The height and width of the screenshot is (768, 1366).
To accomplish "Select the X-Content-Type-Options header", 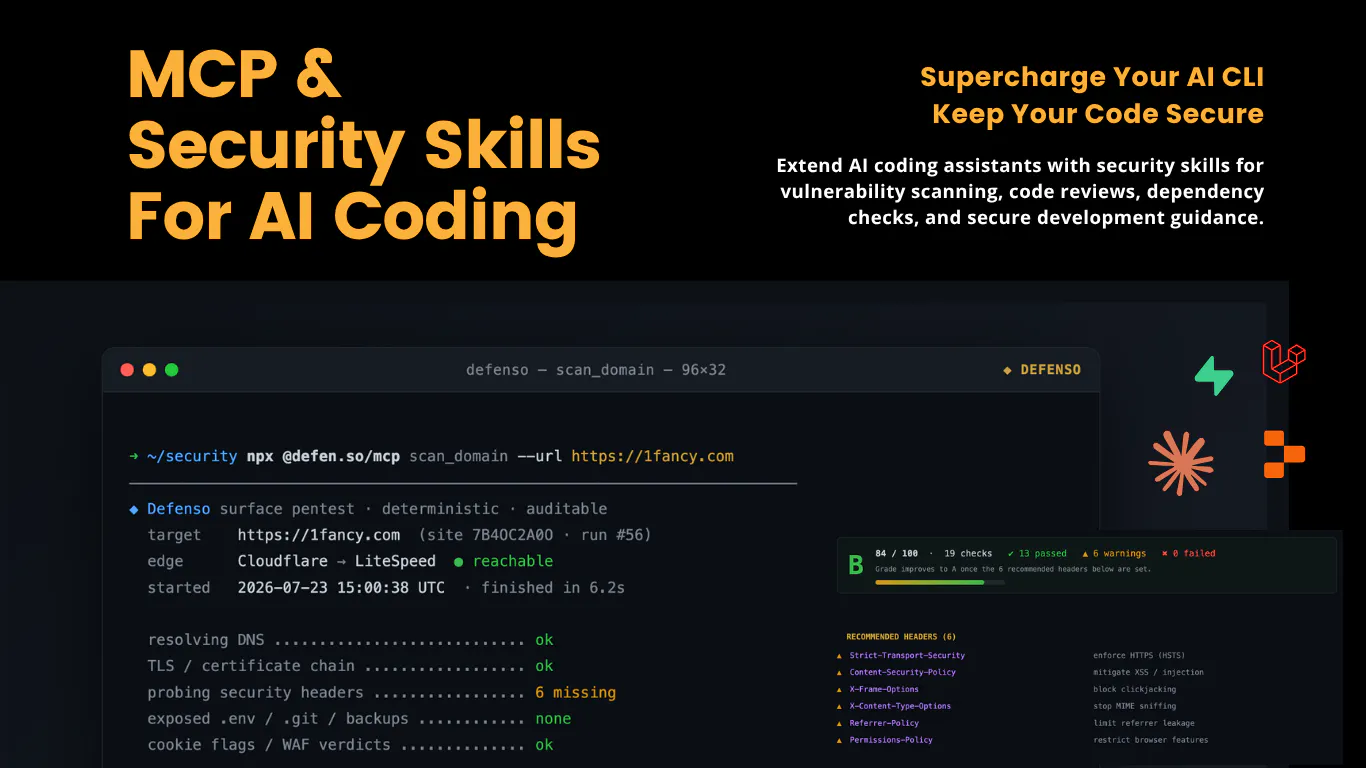I will [900, 707].
